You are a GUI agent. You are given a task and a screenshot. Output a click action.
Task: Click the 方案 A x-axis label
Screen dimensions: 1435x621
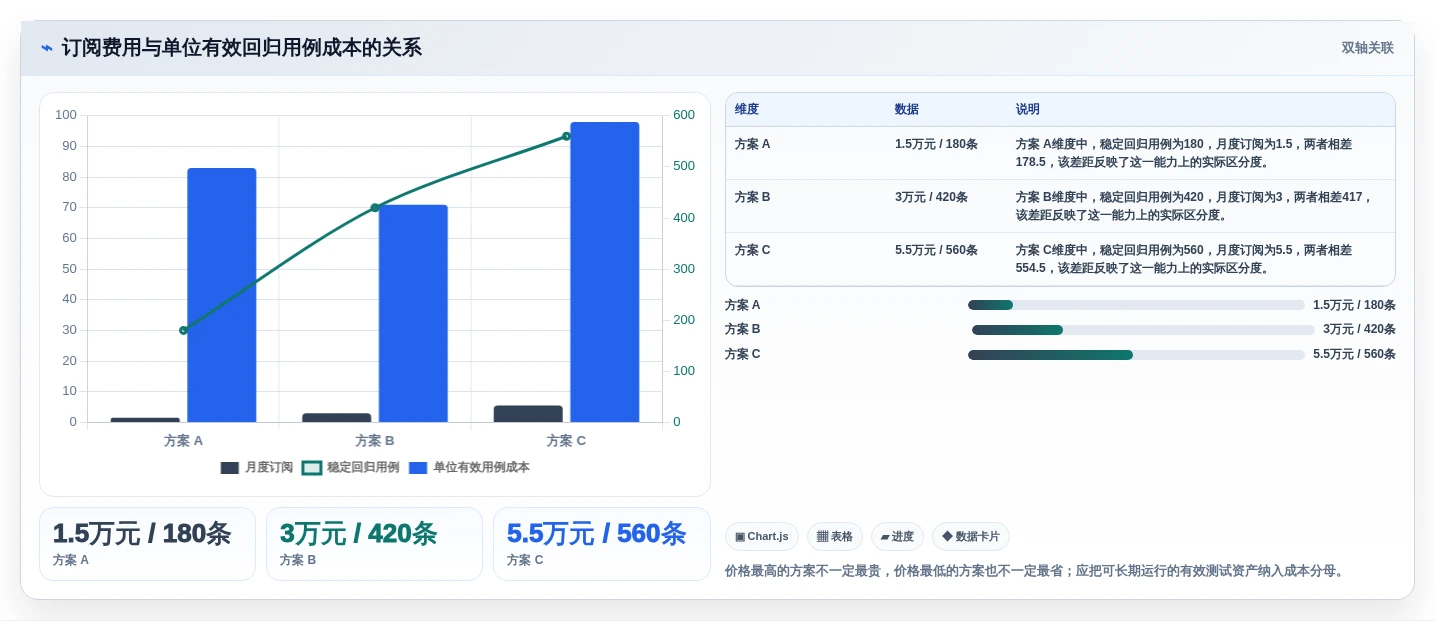pyautogui.click(x=183, y=440)
